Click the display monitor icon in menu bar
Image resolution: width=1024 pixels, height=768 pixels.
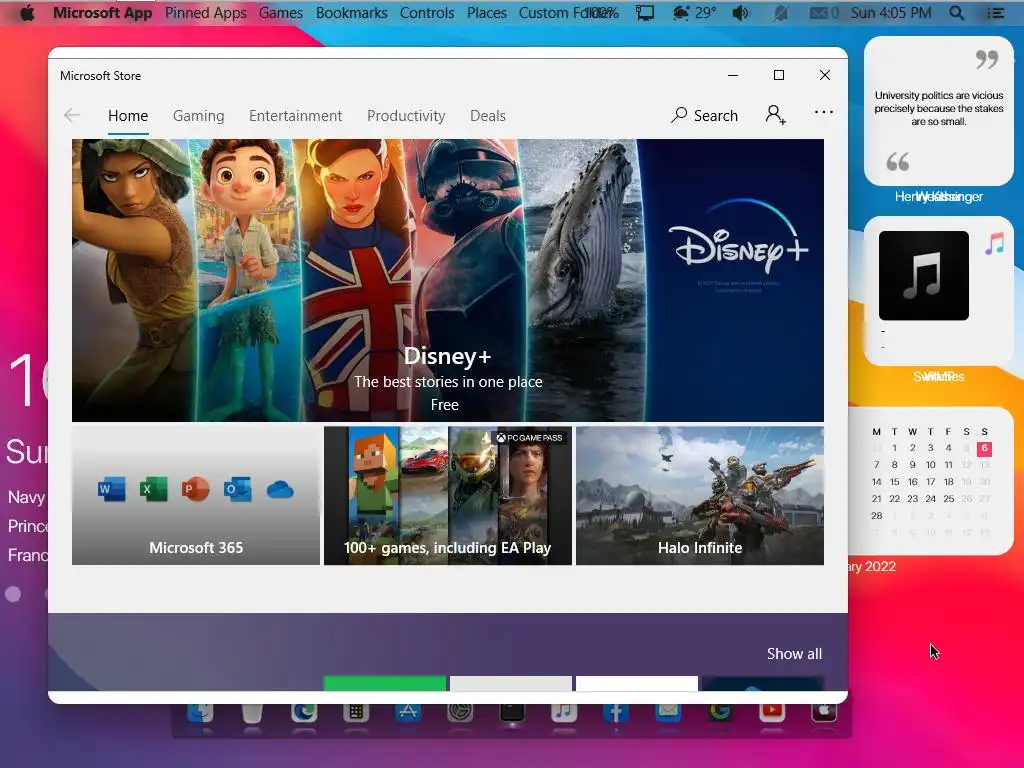tap(645, 13)
